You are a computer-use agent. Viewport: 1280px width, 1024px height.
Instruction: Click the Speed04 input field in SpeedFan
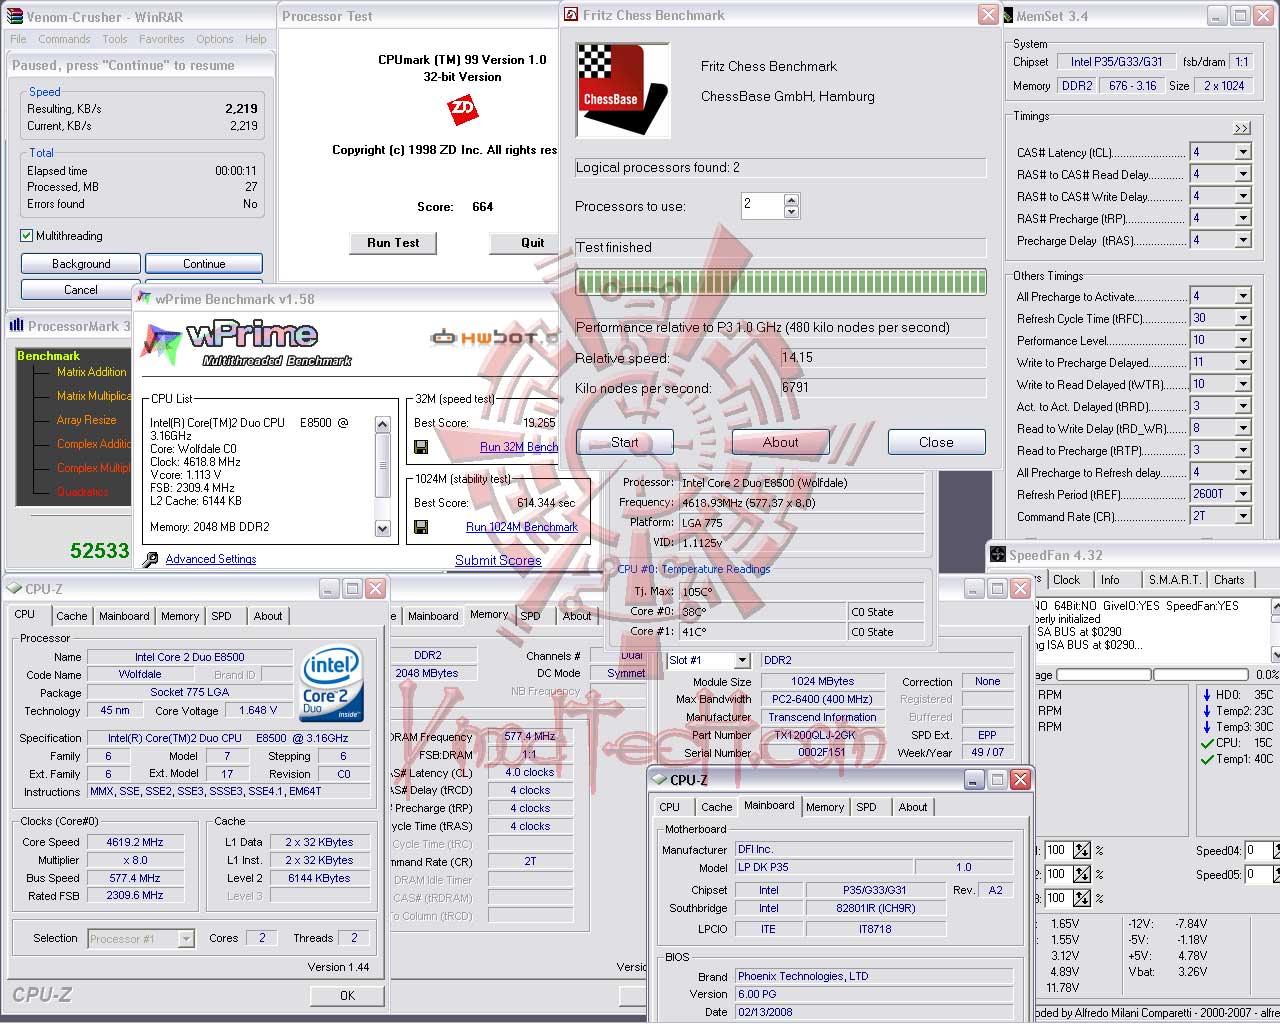pos(1257,851)
